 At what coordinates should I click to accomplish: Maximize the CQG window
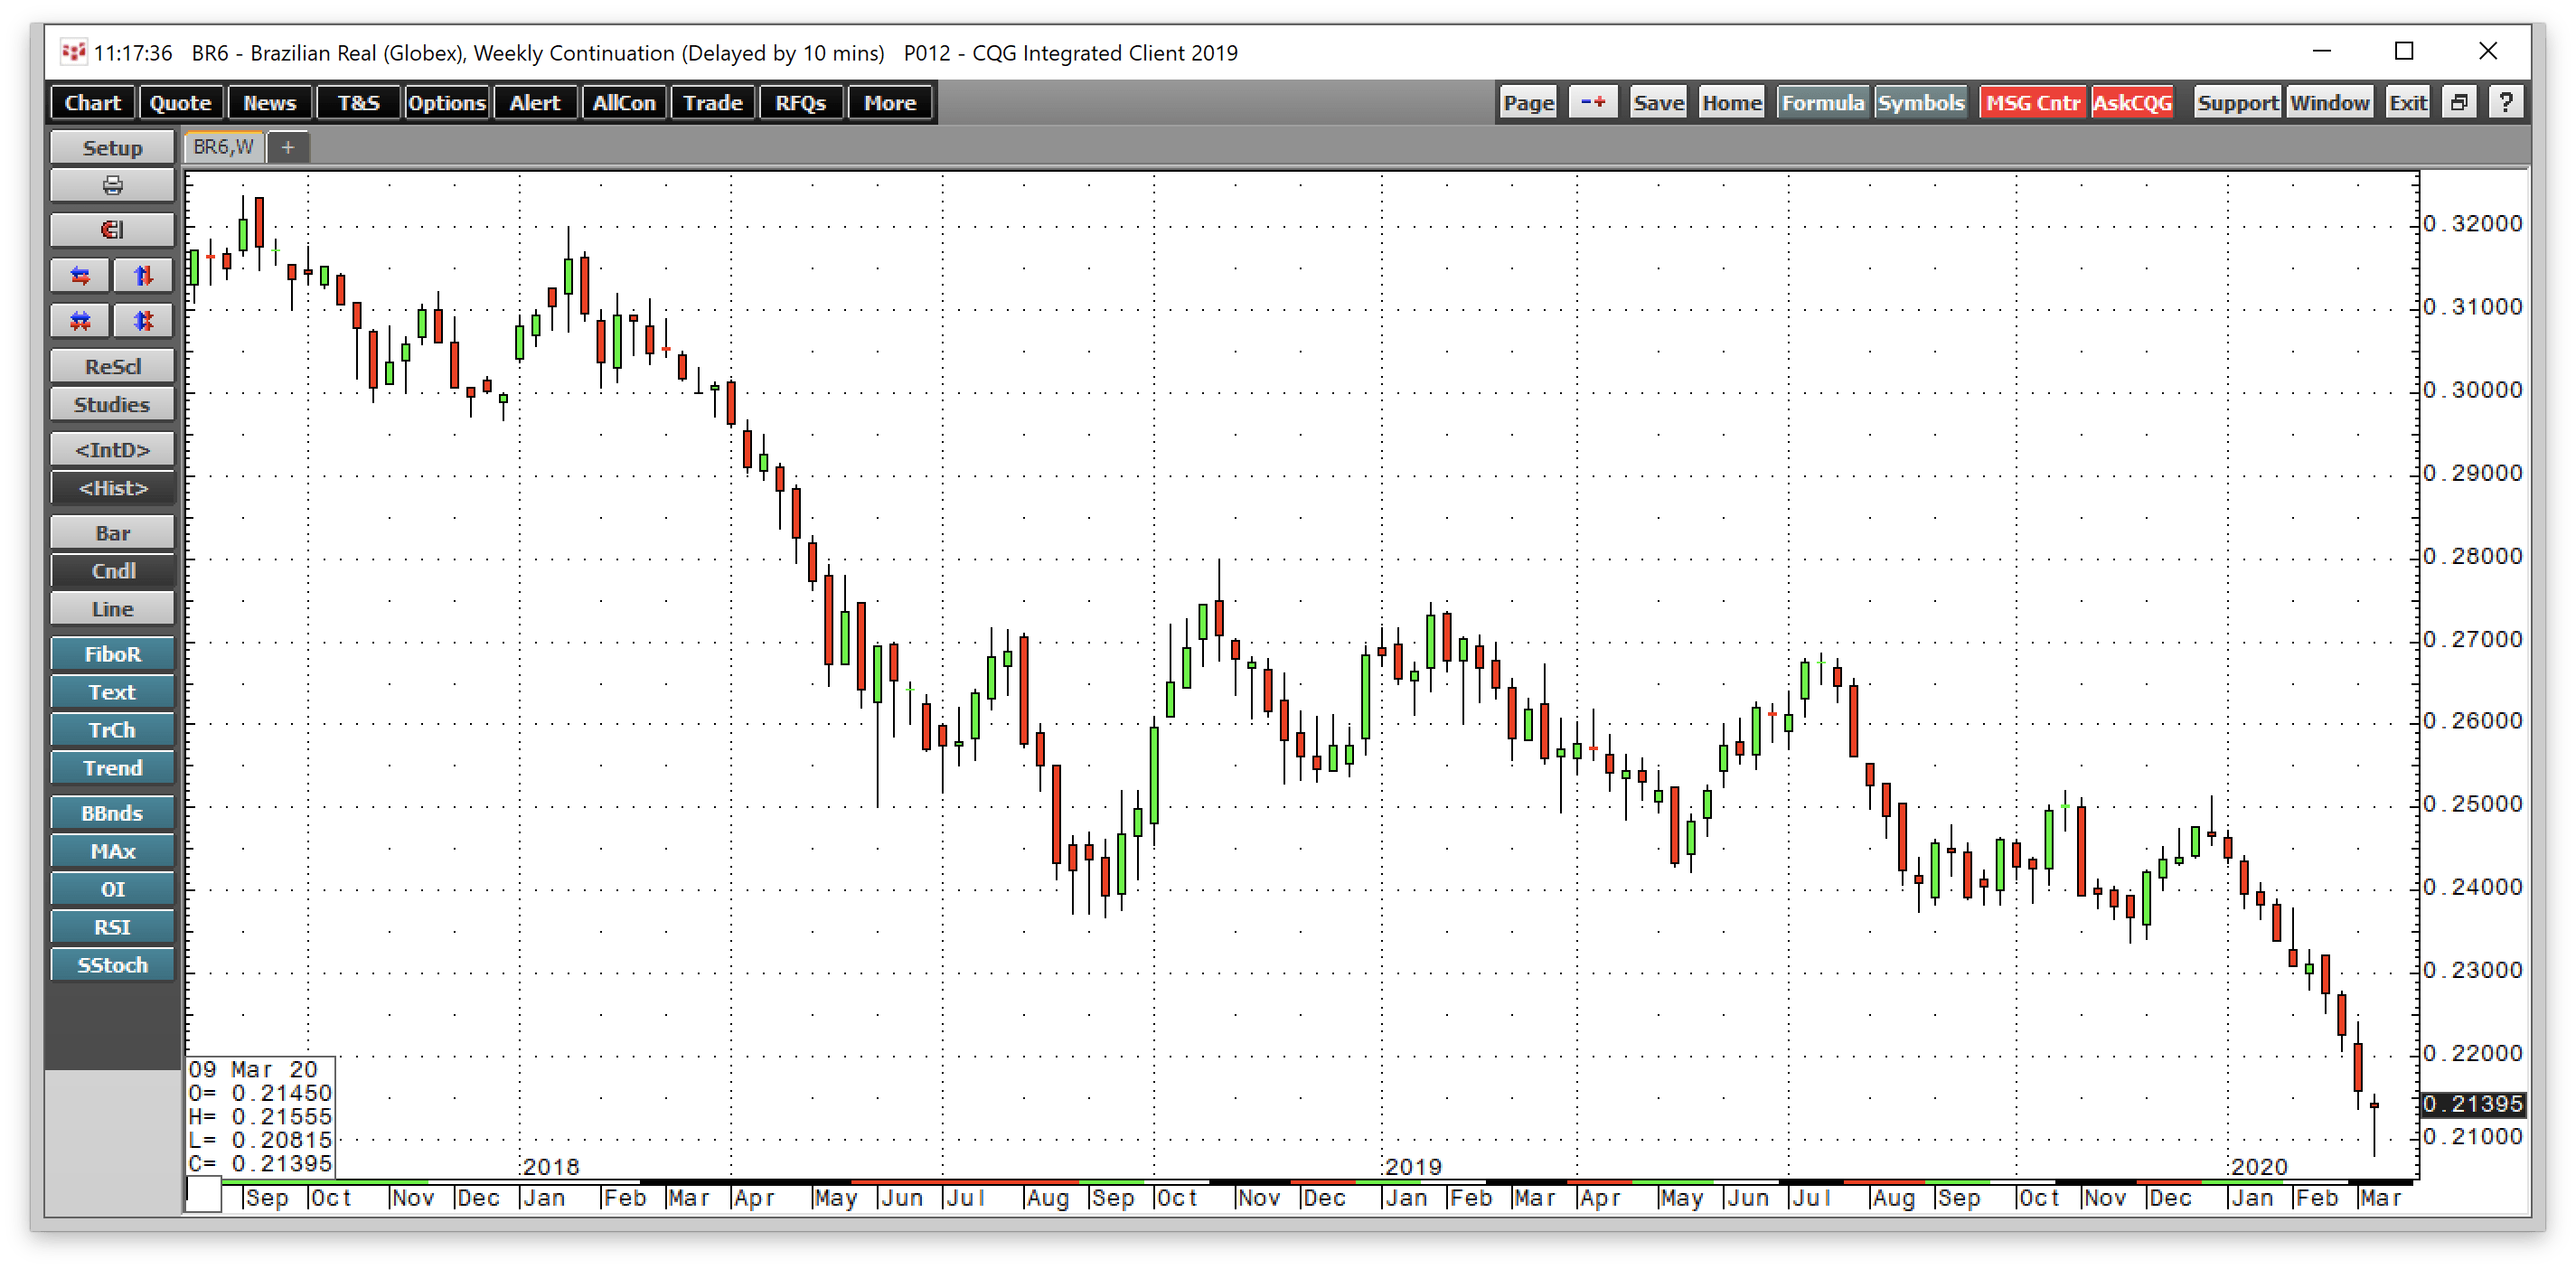(x=2404, y=51)
